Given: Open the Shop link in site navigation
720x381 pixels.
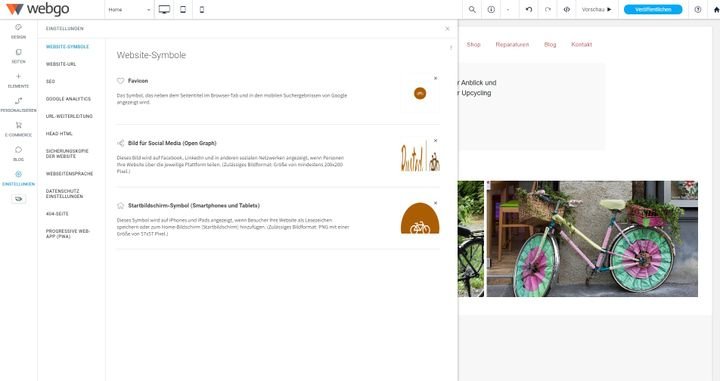Looking at the screenshot, I should coord(473,45).
